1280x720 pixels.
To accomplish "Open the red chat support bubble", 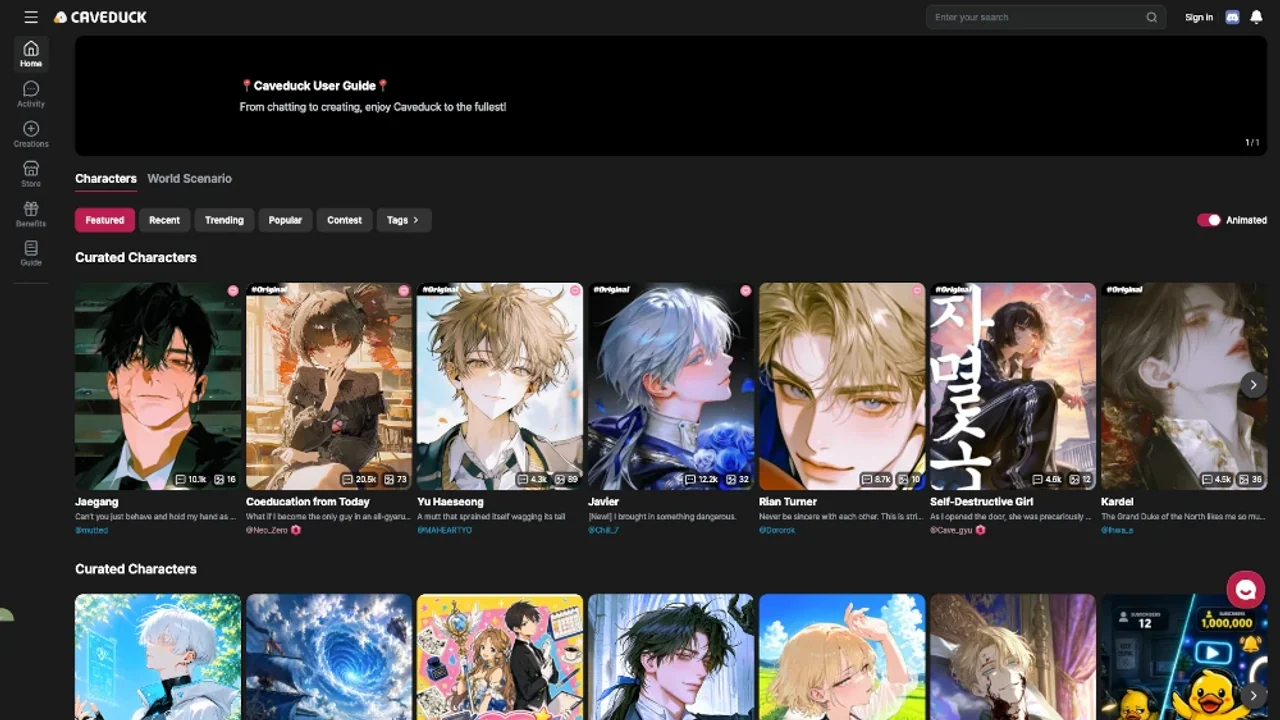I will coord(1245,590).
